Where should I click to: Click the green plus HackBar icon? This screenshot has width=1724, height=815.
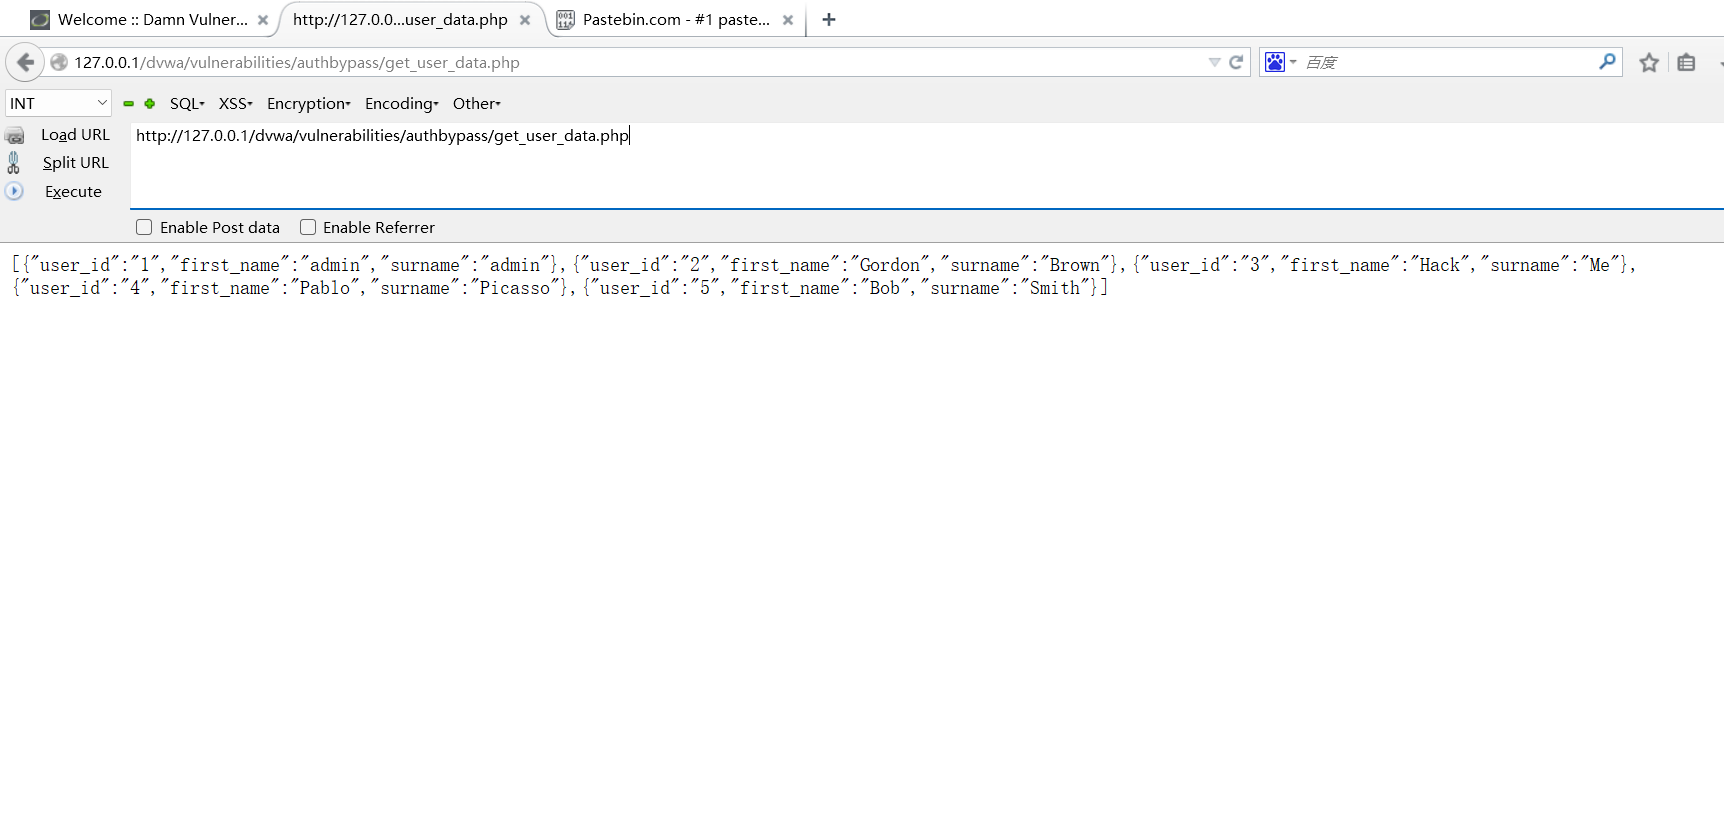150,104
